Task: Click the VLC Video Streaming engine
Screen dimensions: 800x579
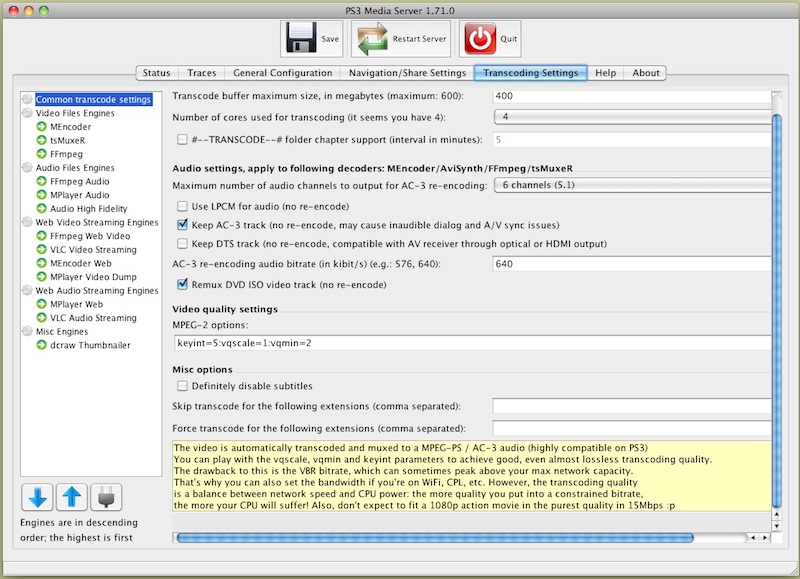Action: (x=93, y=250)
